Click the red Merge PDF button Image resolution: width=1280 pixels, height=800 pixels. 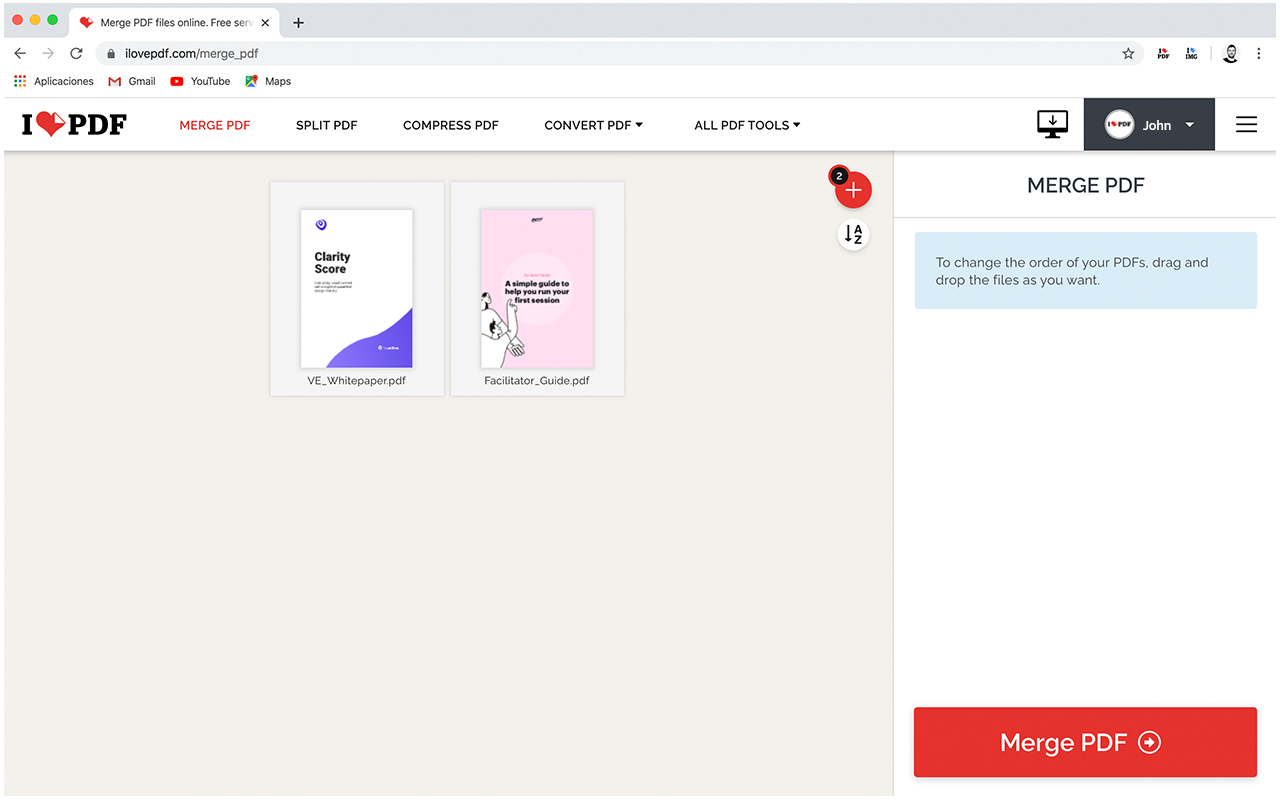click(x=1085, y=742)
